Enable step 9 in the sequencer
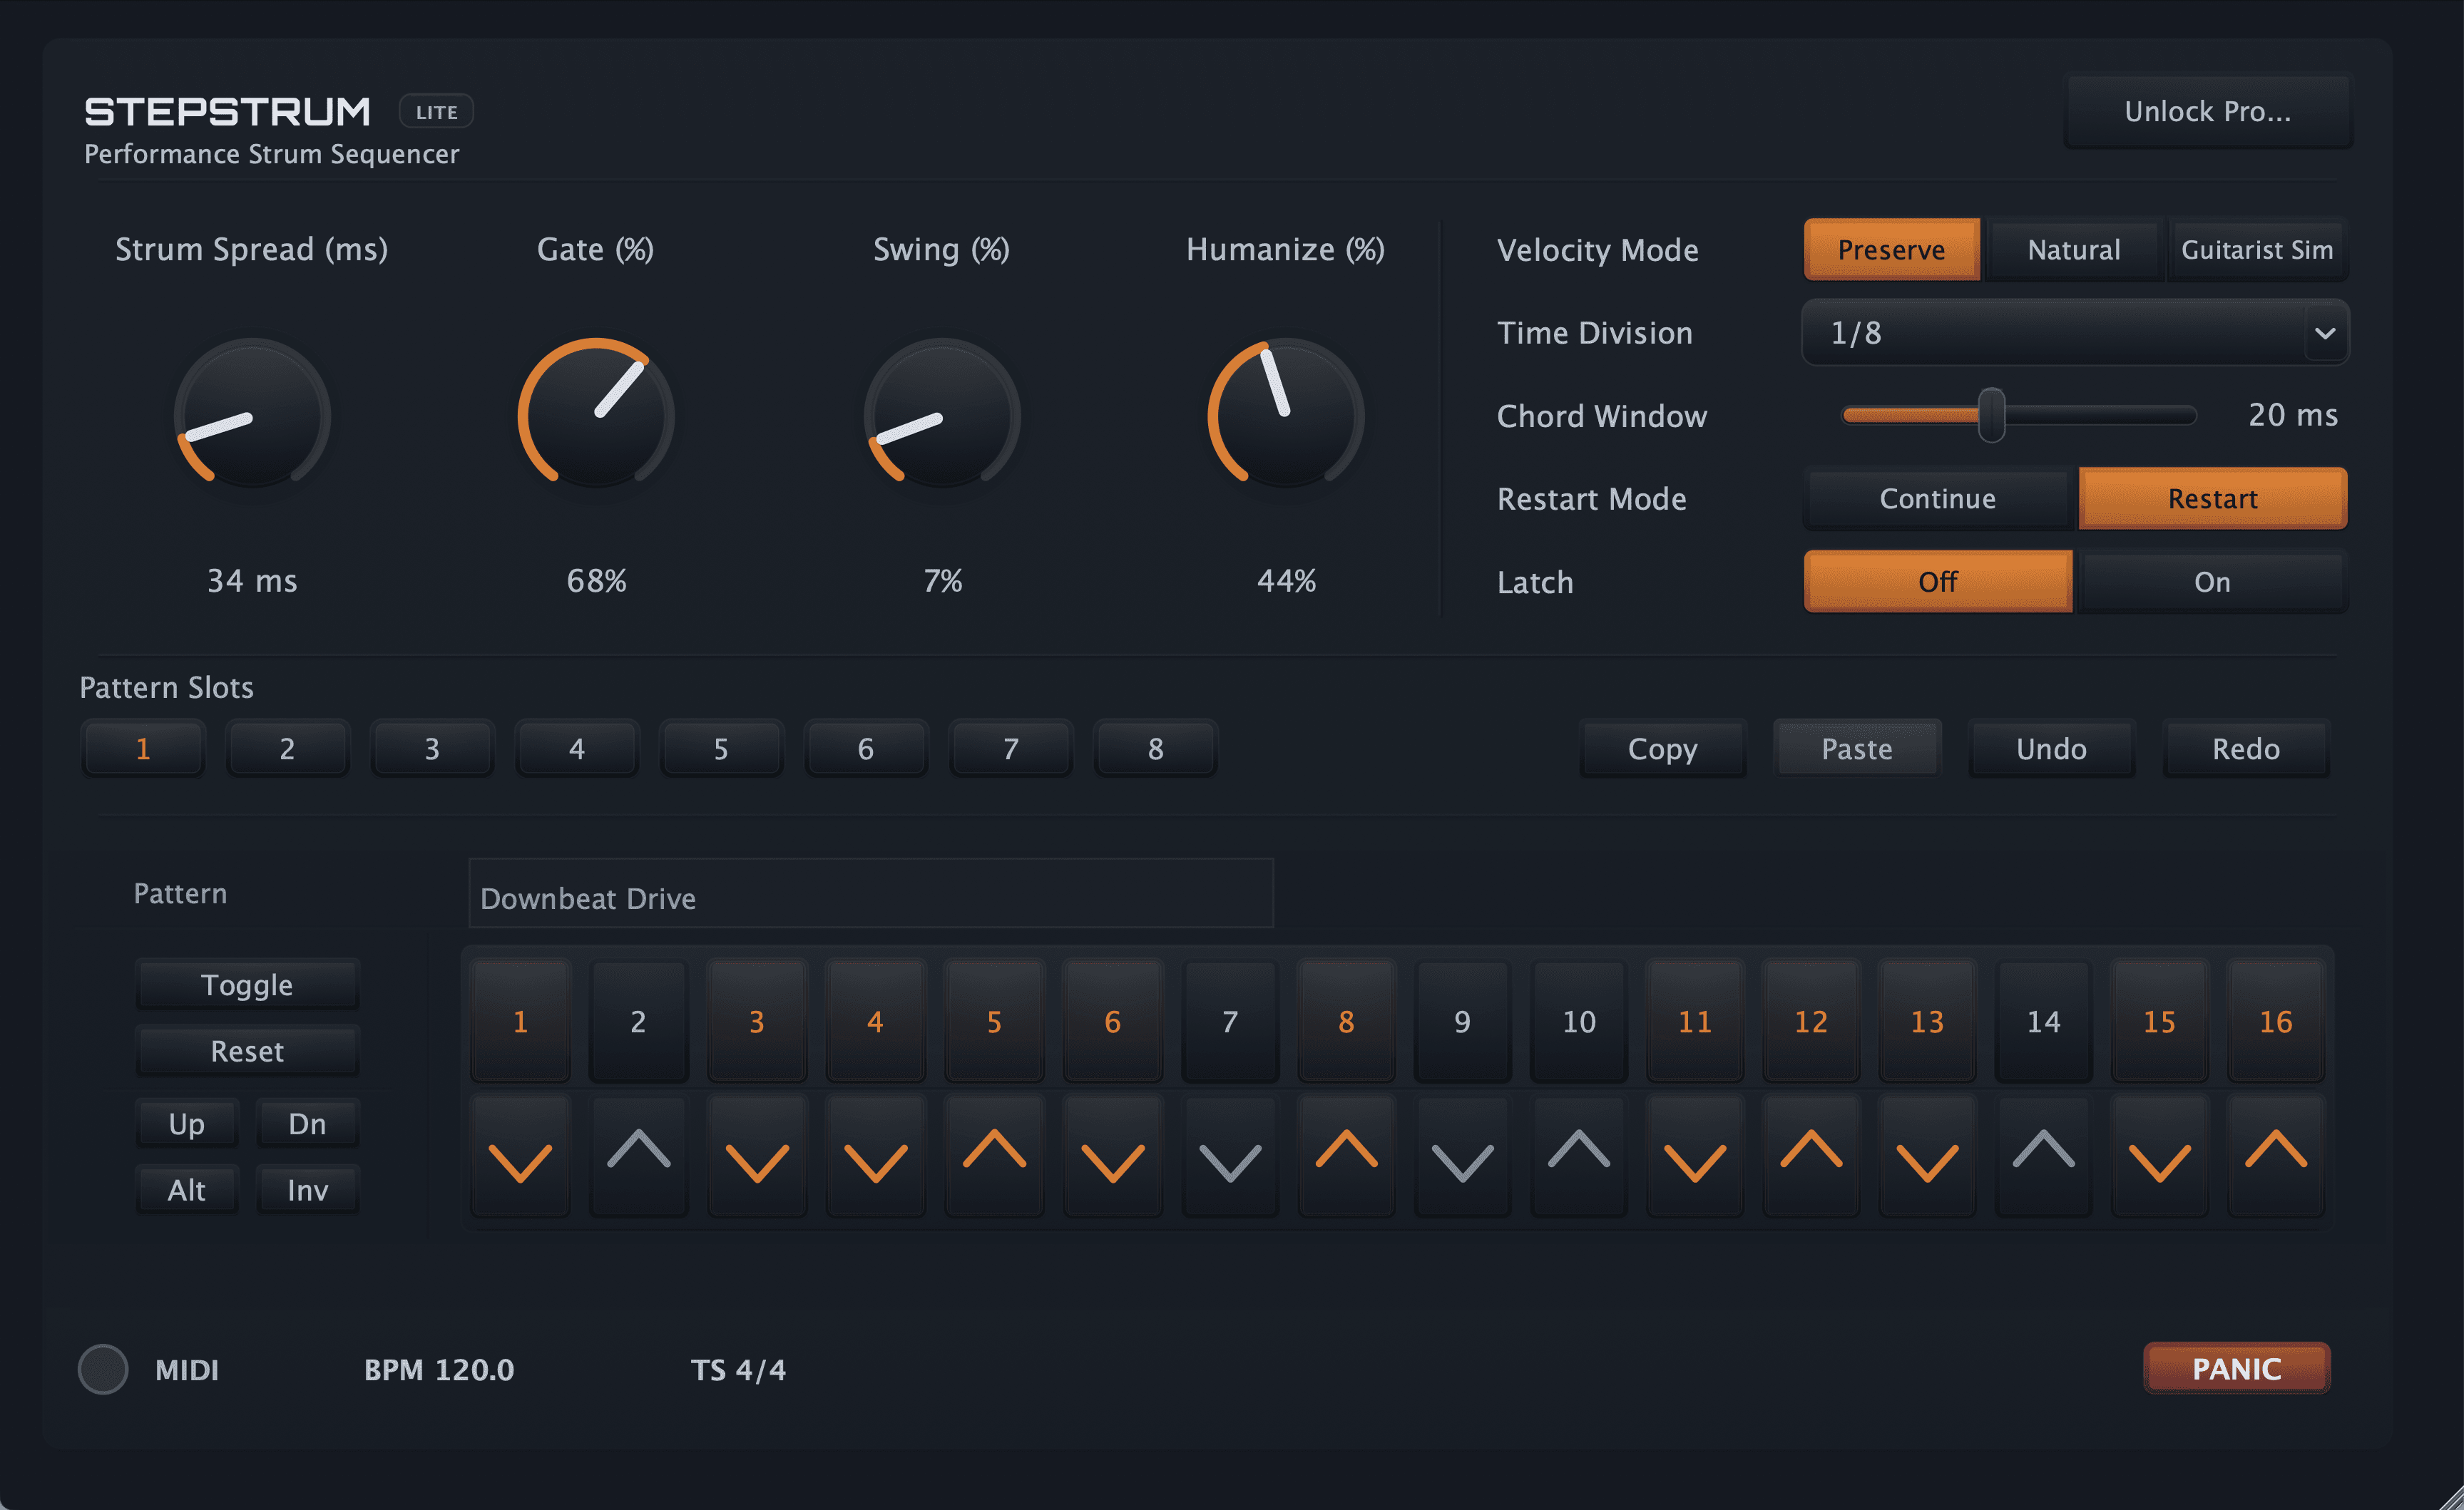 (x=1462, y=1021)
